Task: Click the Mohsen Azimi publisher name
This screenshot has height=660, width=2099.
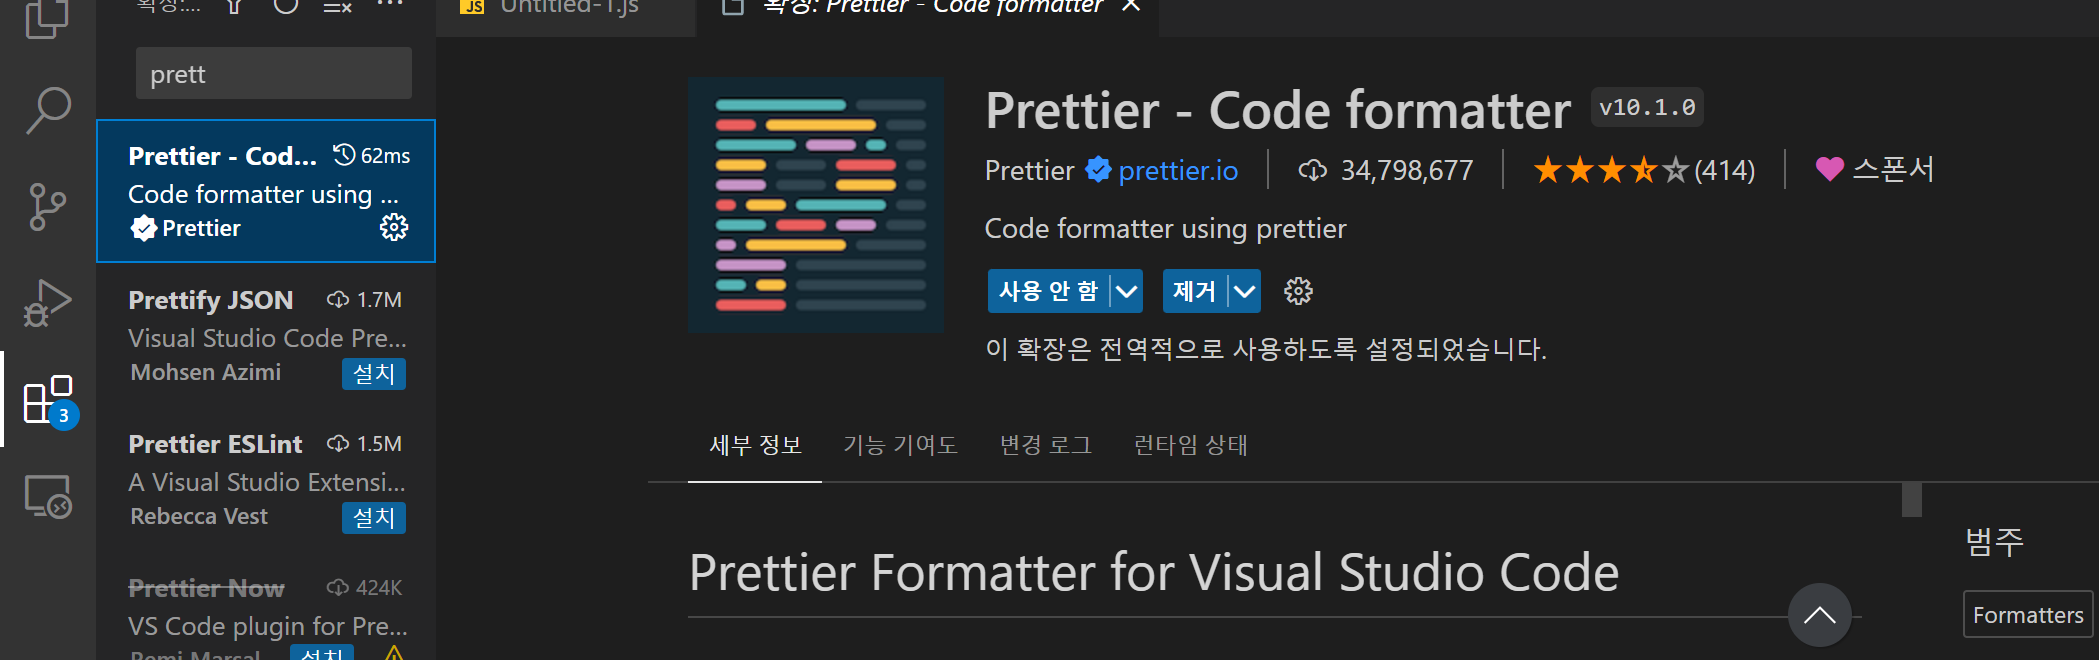Action: tap(206, 372)
